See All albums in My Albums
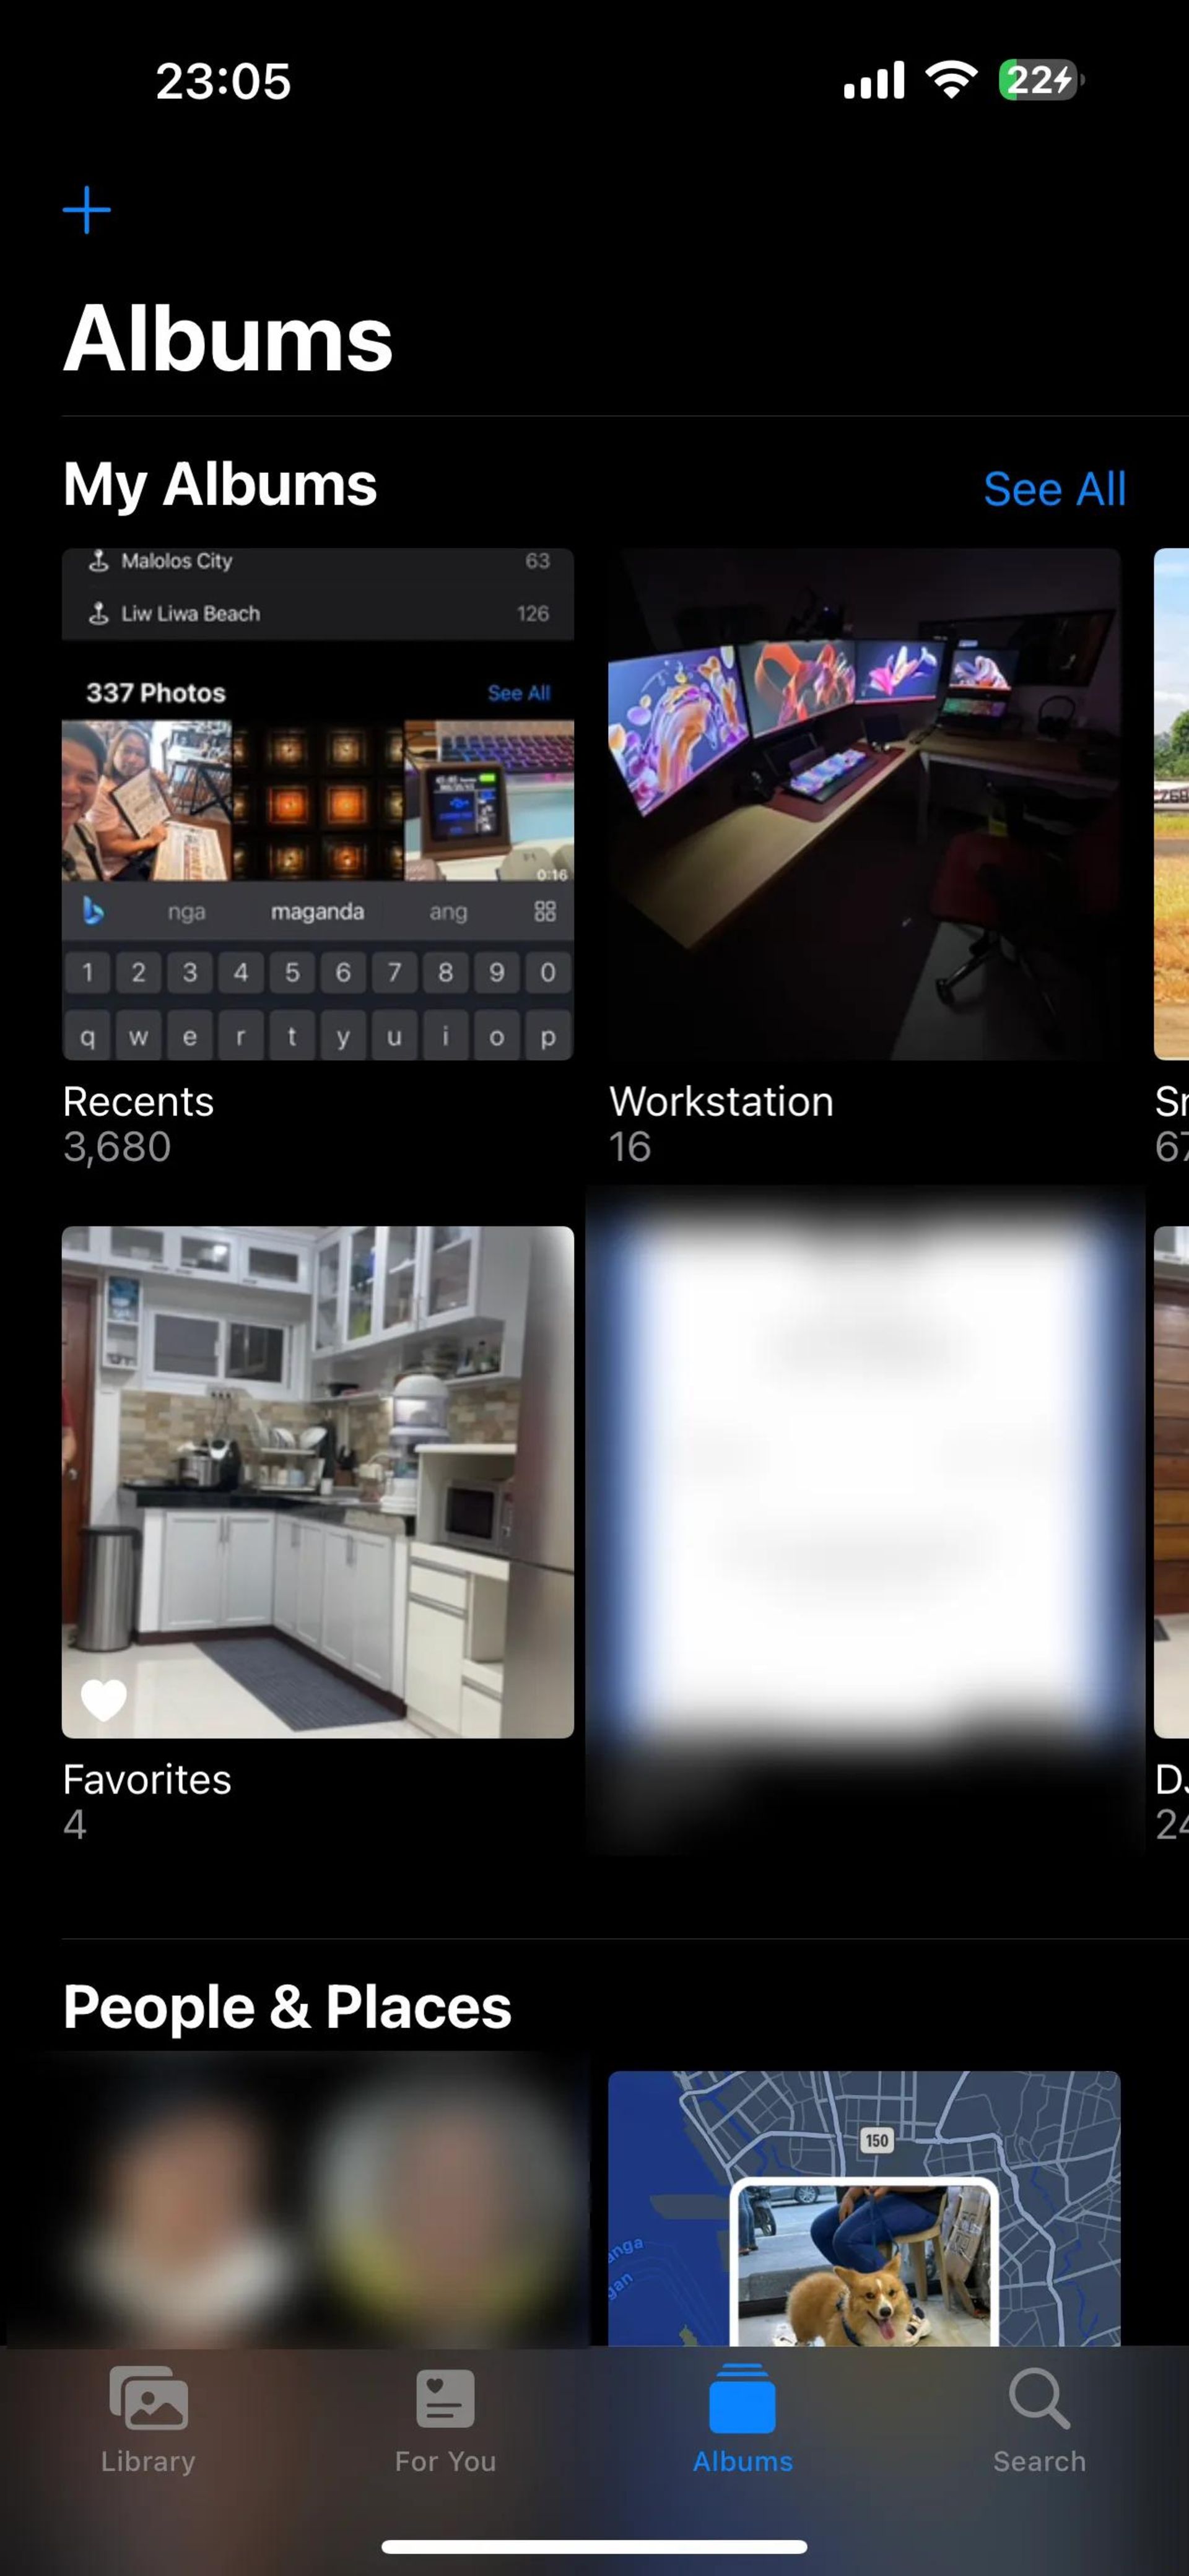 pyautogui.click(x=1053, y=488)
